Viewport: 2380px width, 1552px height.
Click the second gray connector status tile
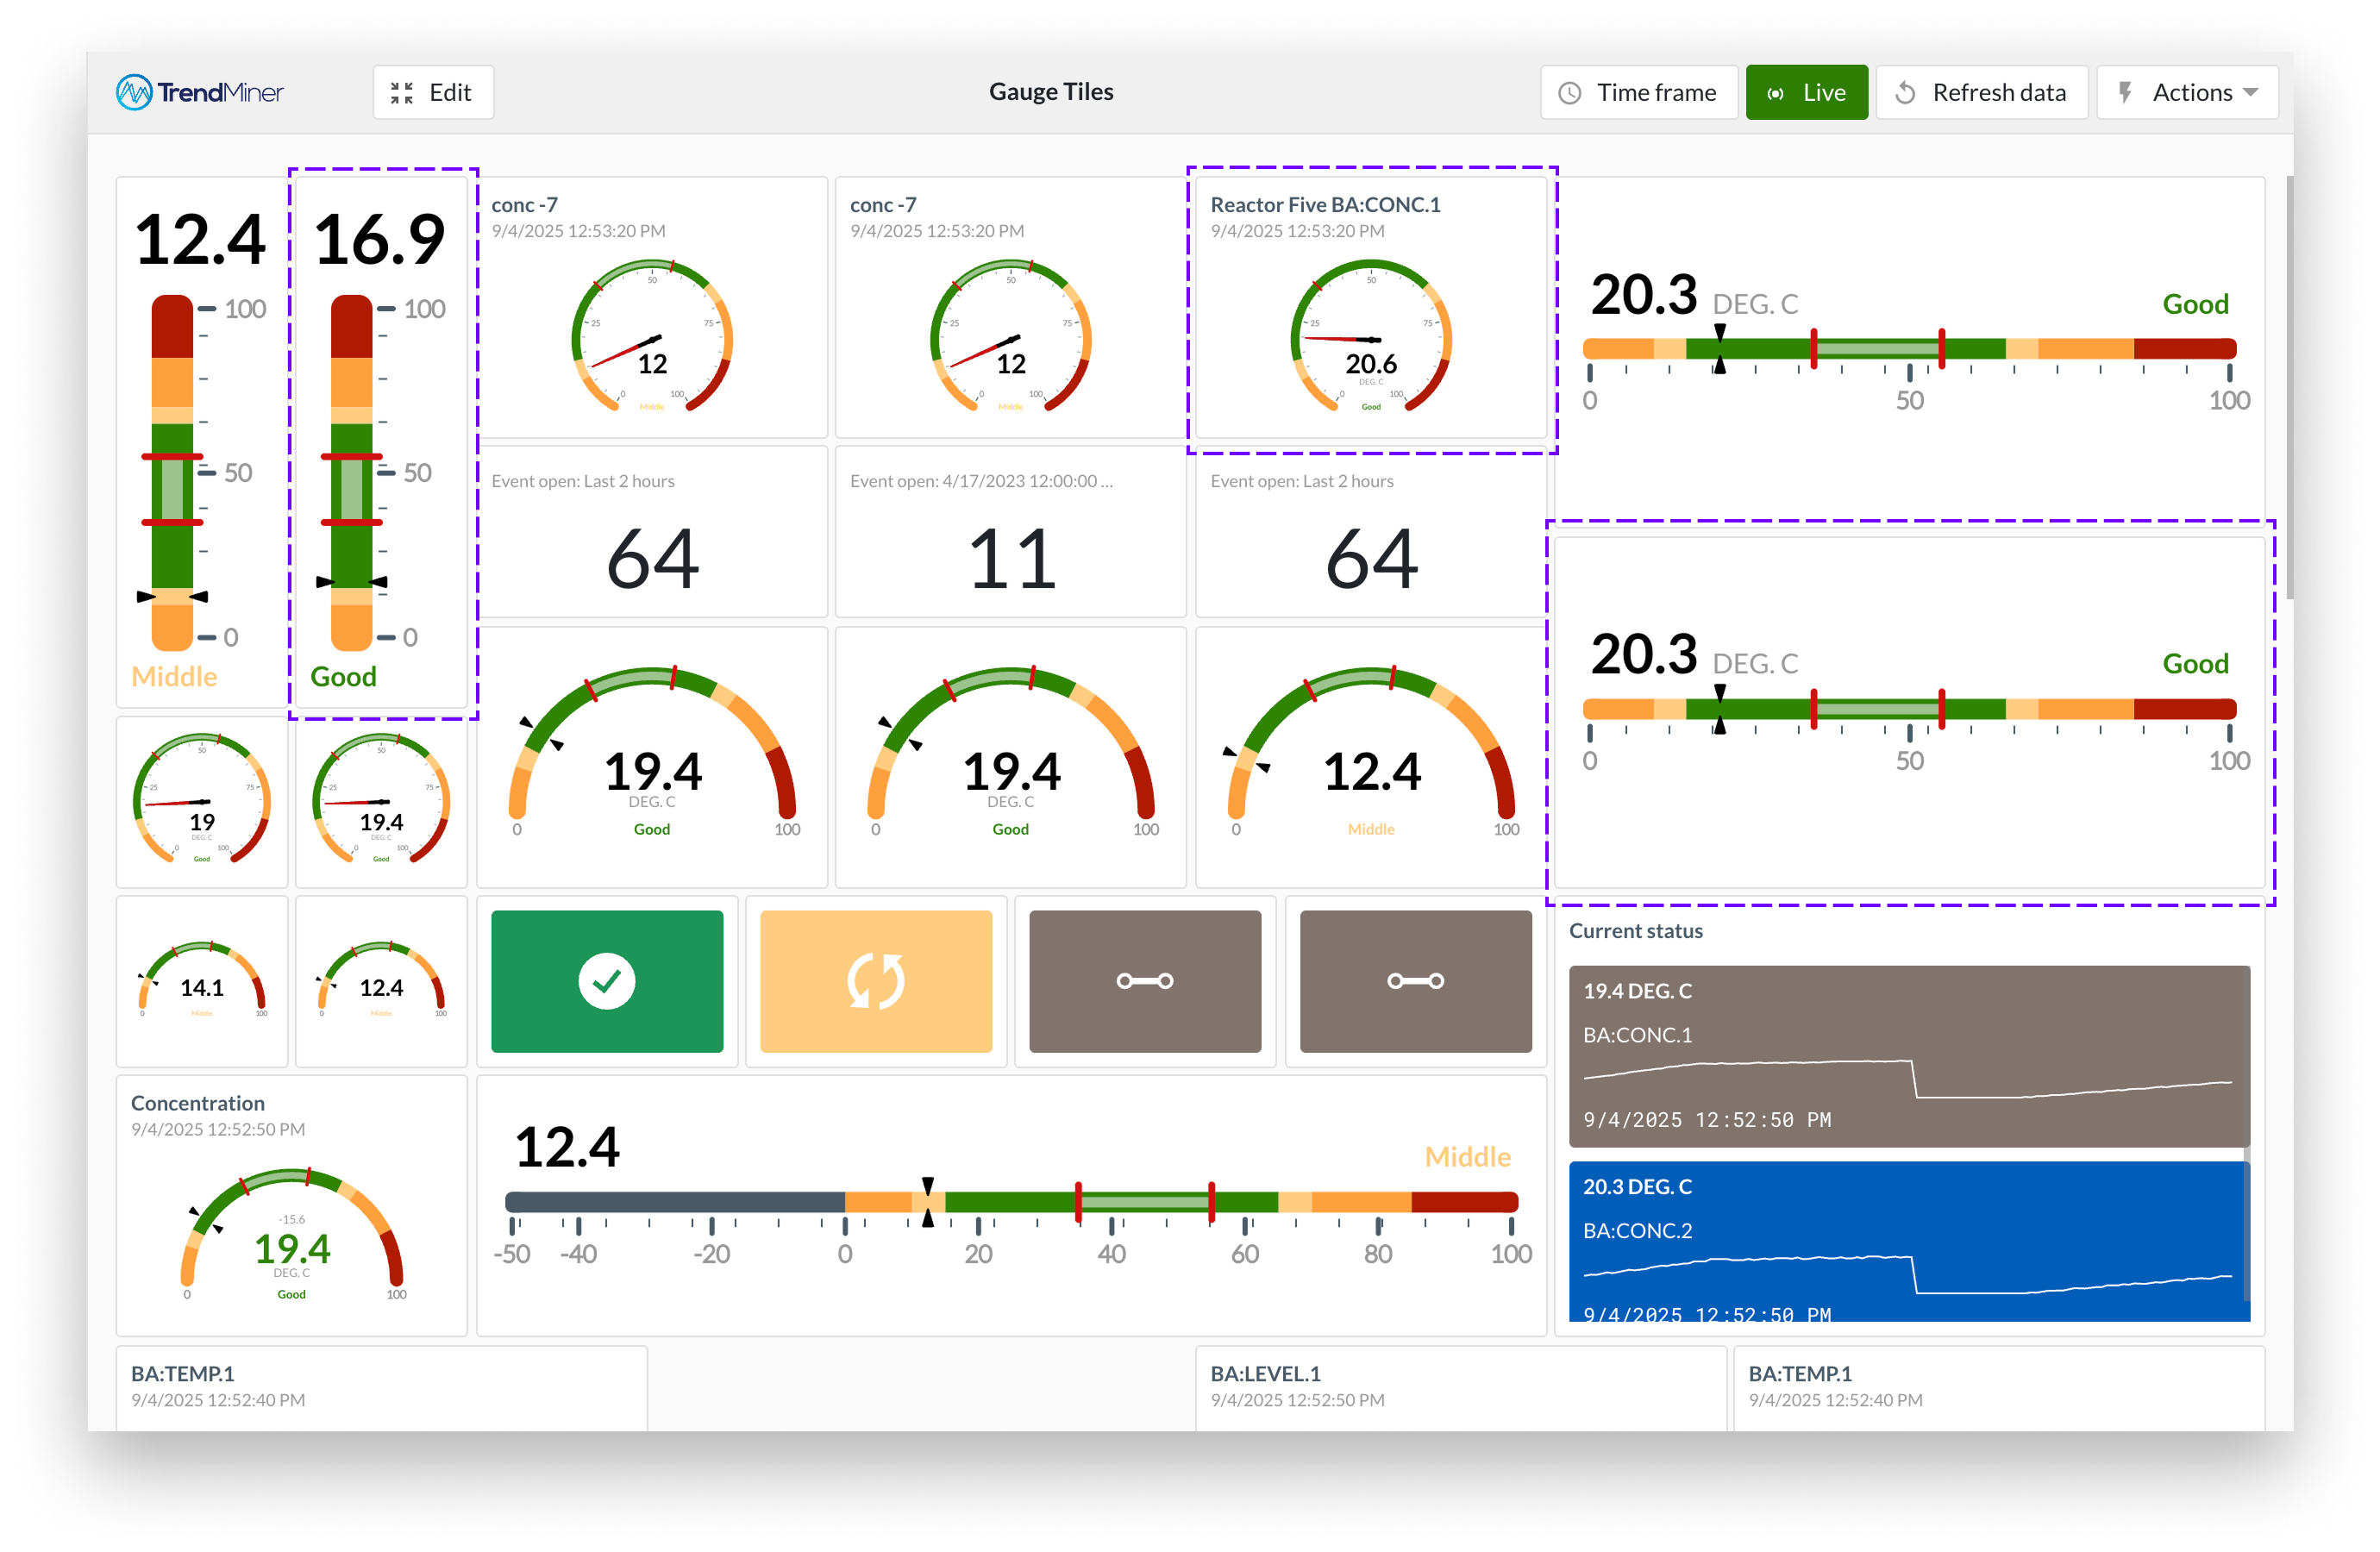pyautogui.click(x=1415, y=980)
